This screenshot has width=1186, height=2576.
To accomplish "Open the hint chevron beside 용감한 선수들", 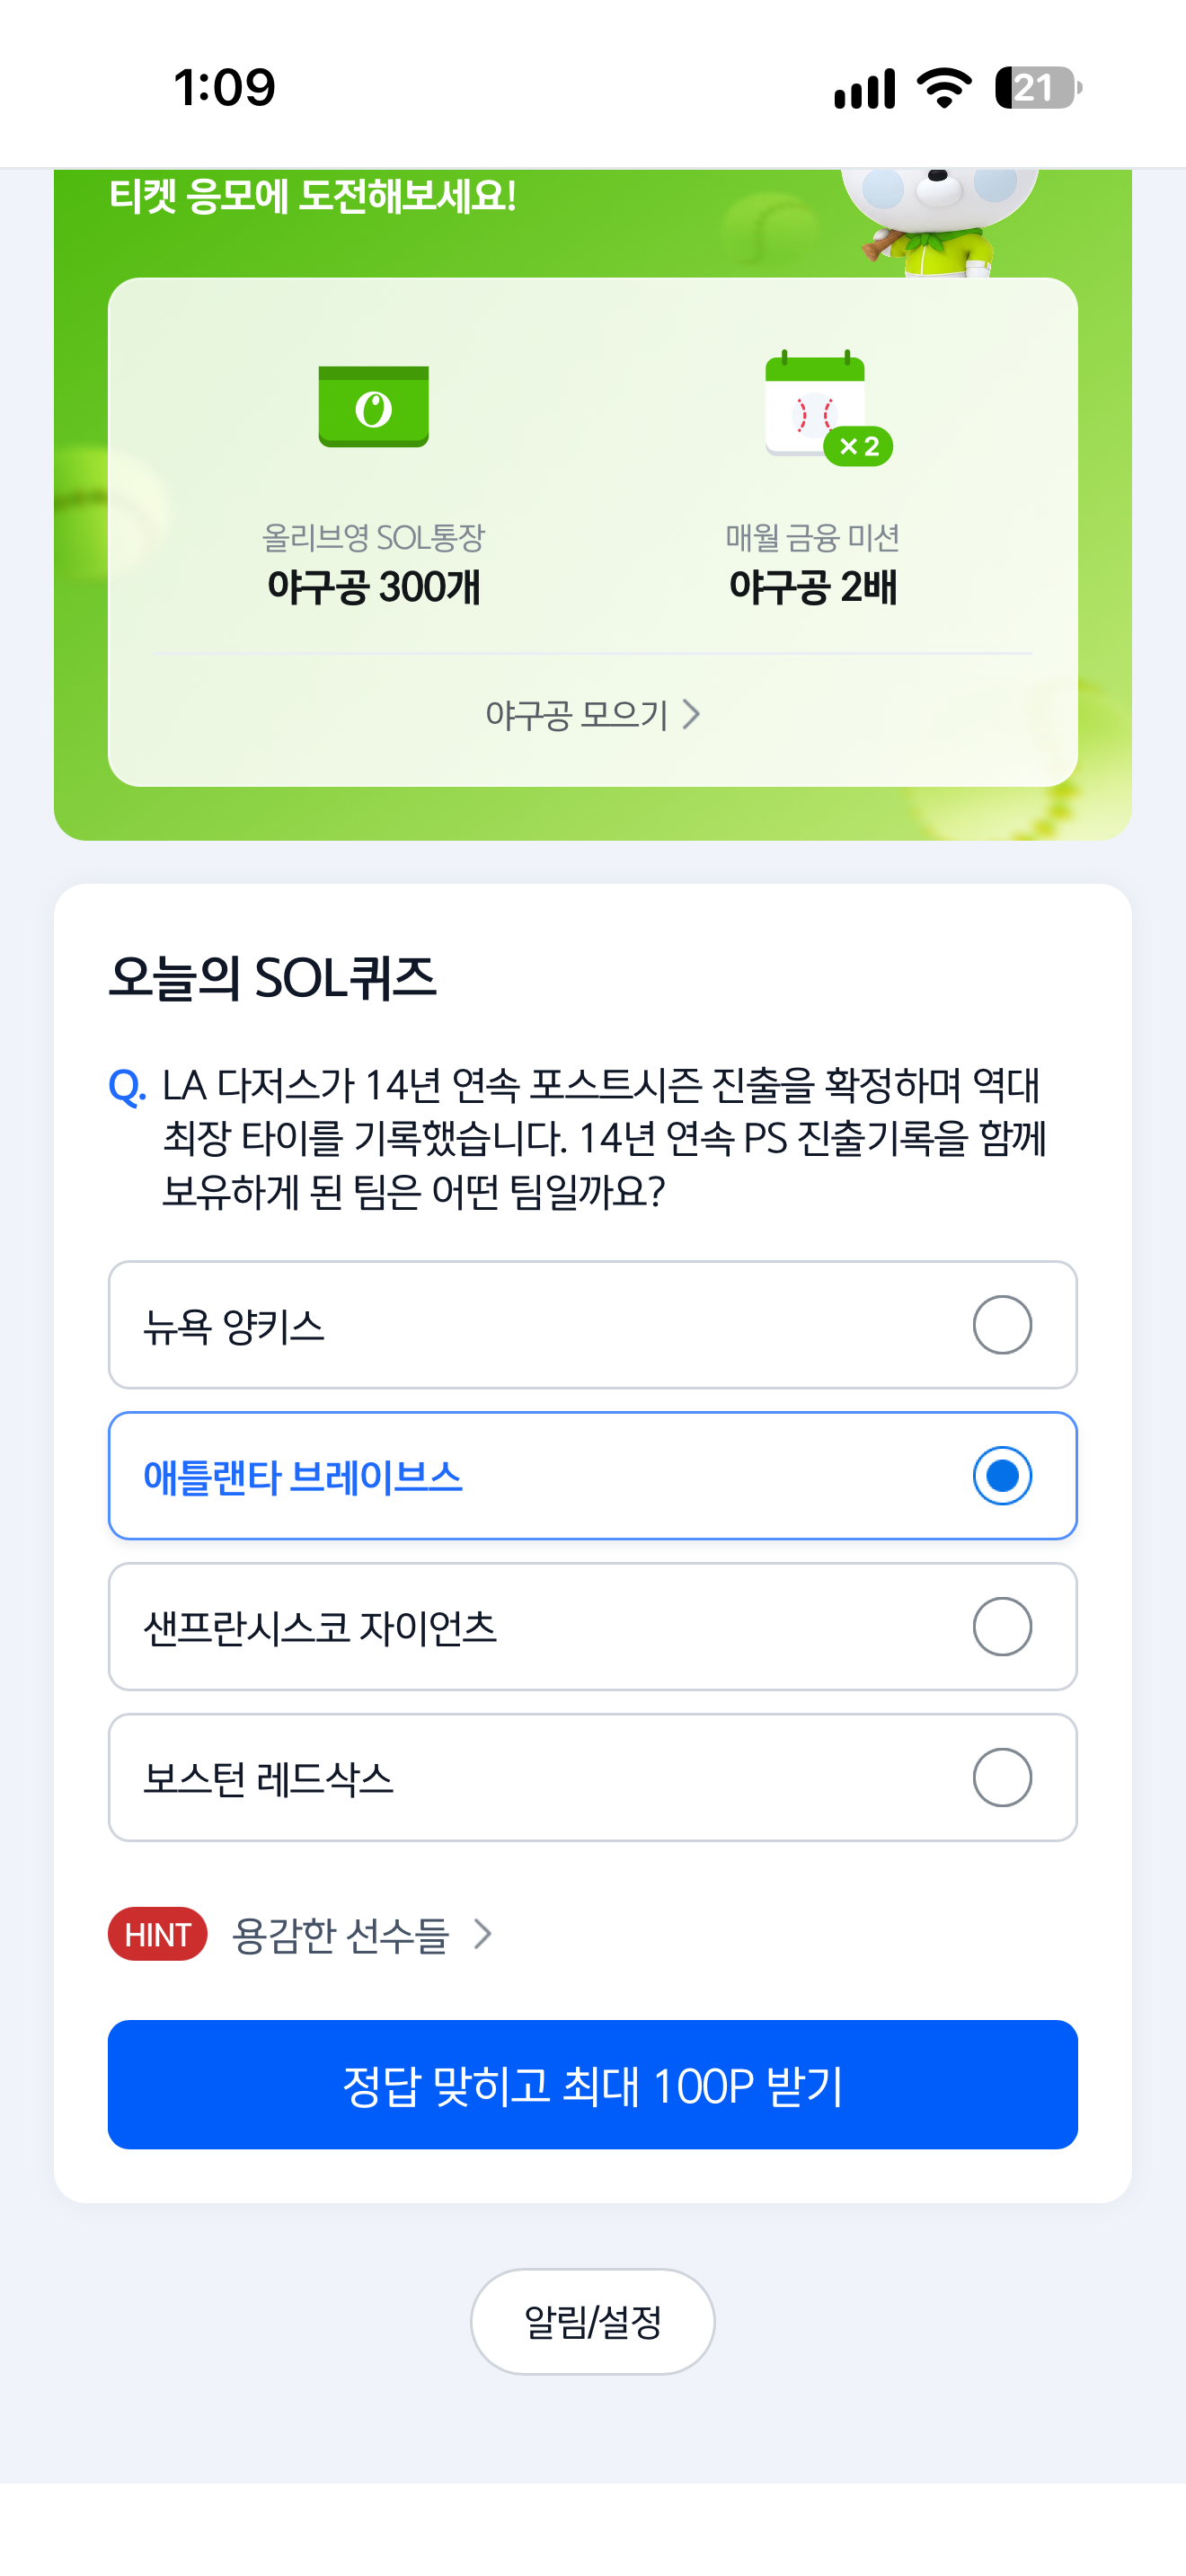I will pos(483,1934).
